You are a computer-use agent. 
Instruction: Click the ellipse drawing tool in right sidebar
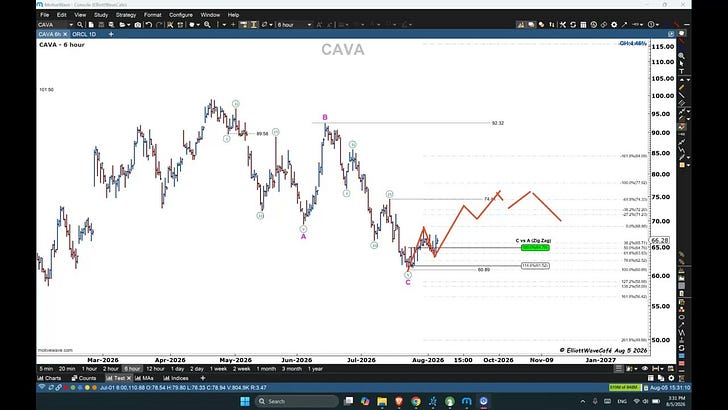682,317
